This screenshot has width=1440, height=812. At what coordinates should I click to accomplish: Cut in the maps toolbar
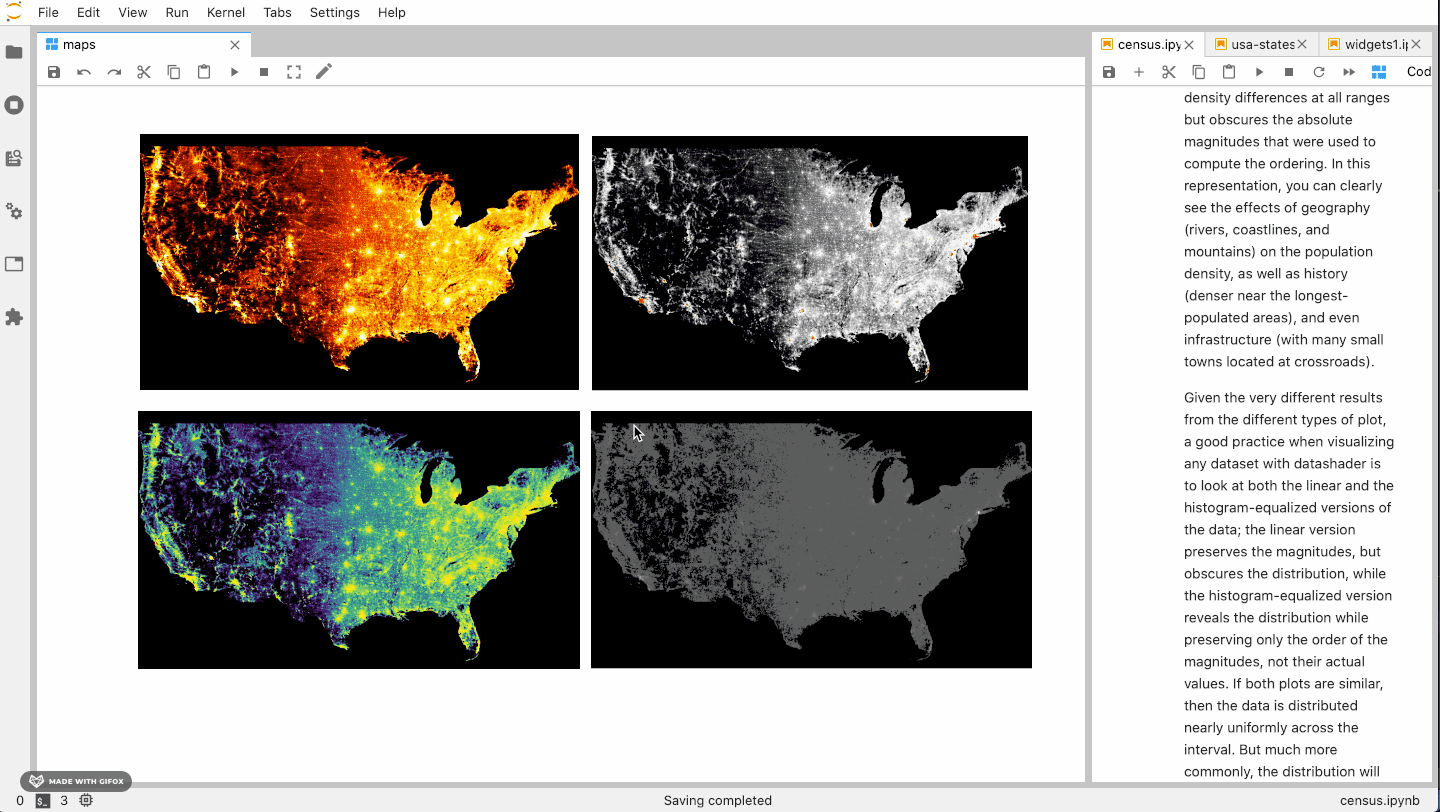pyautogui.click(x=144, y=72)
